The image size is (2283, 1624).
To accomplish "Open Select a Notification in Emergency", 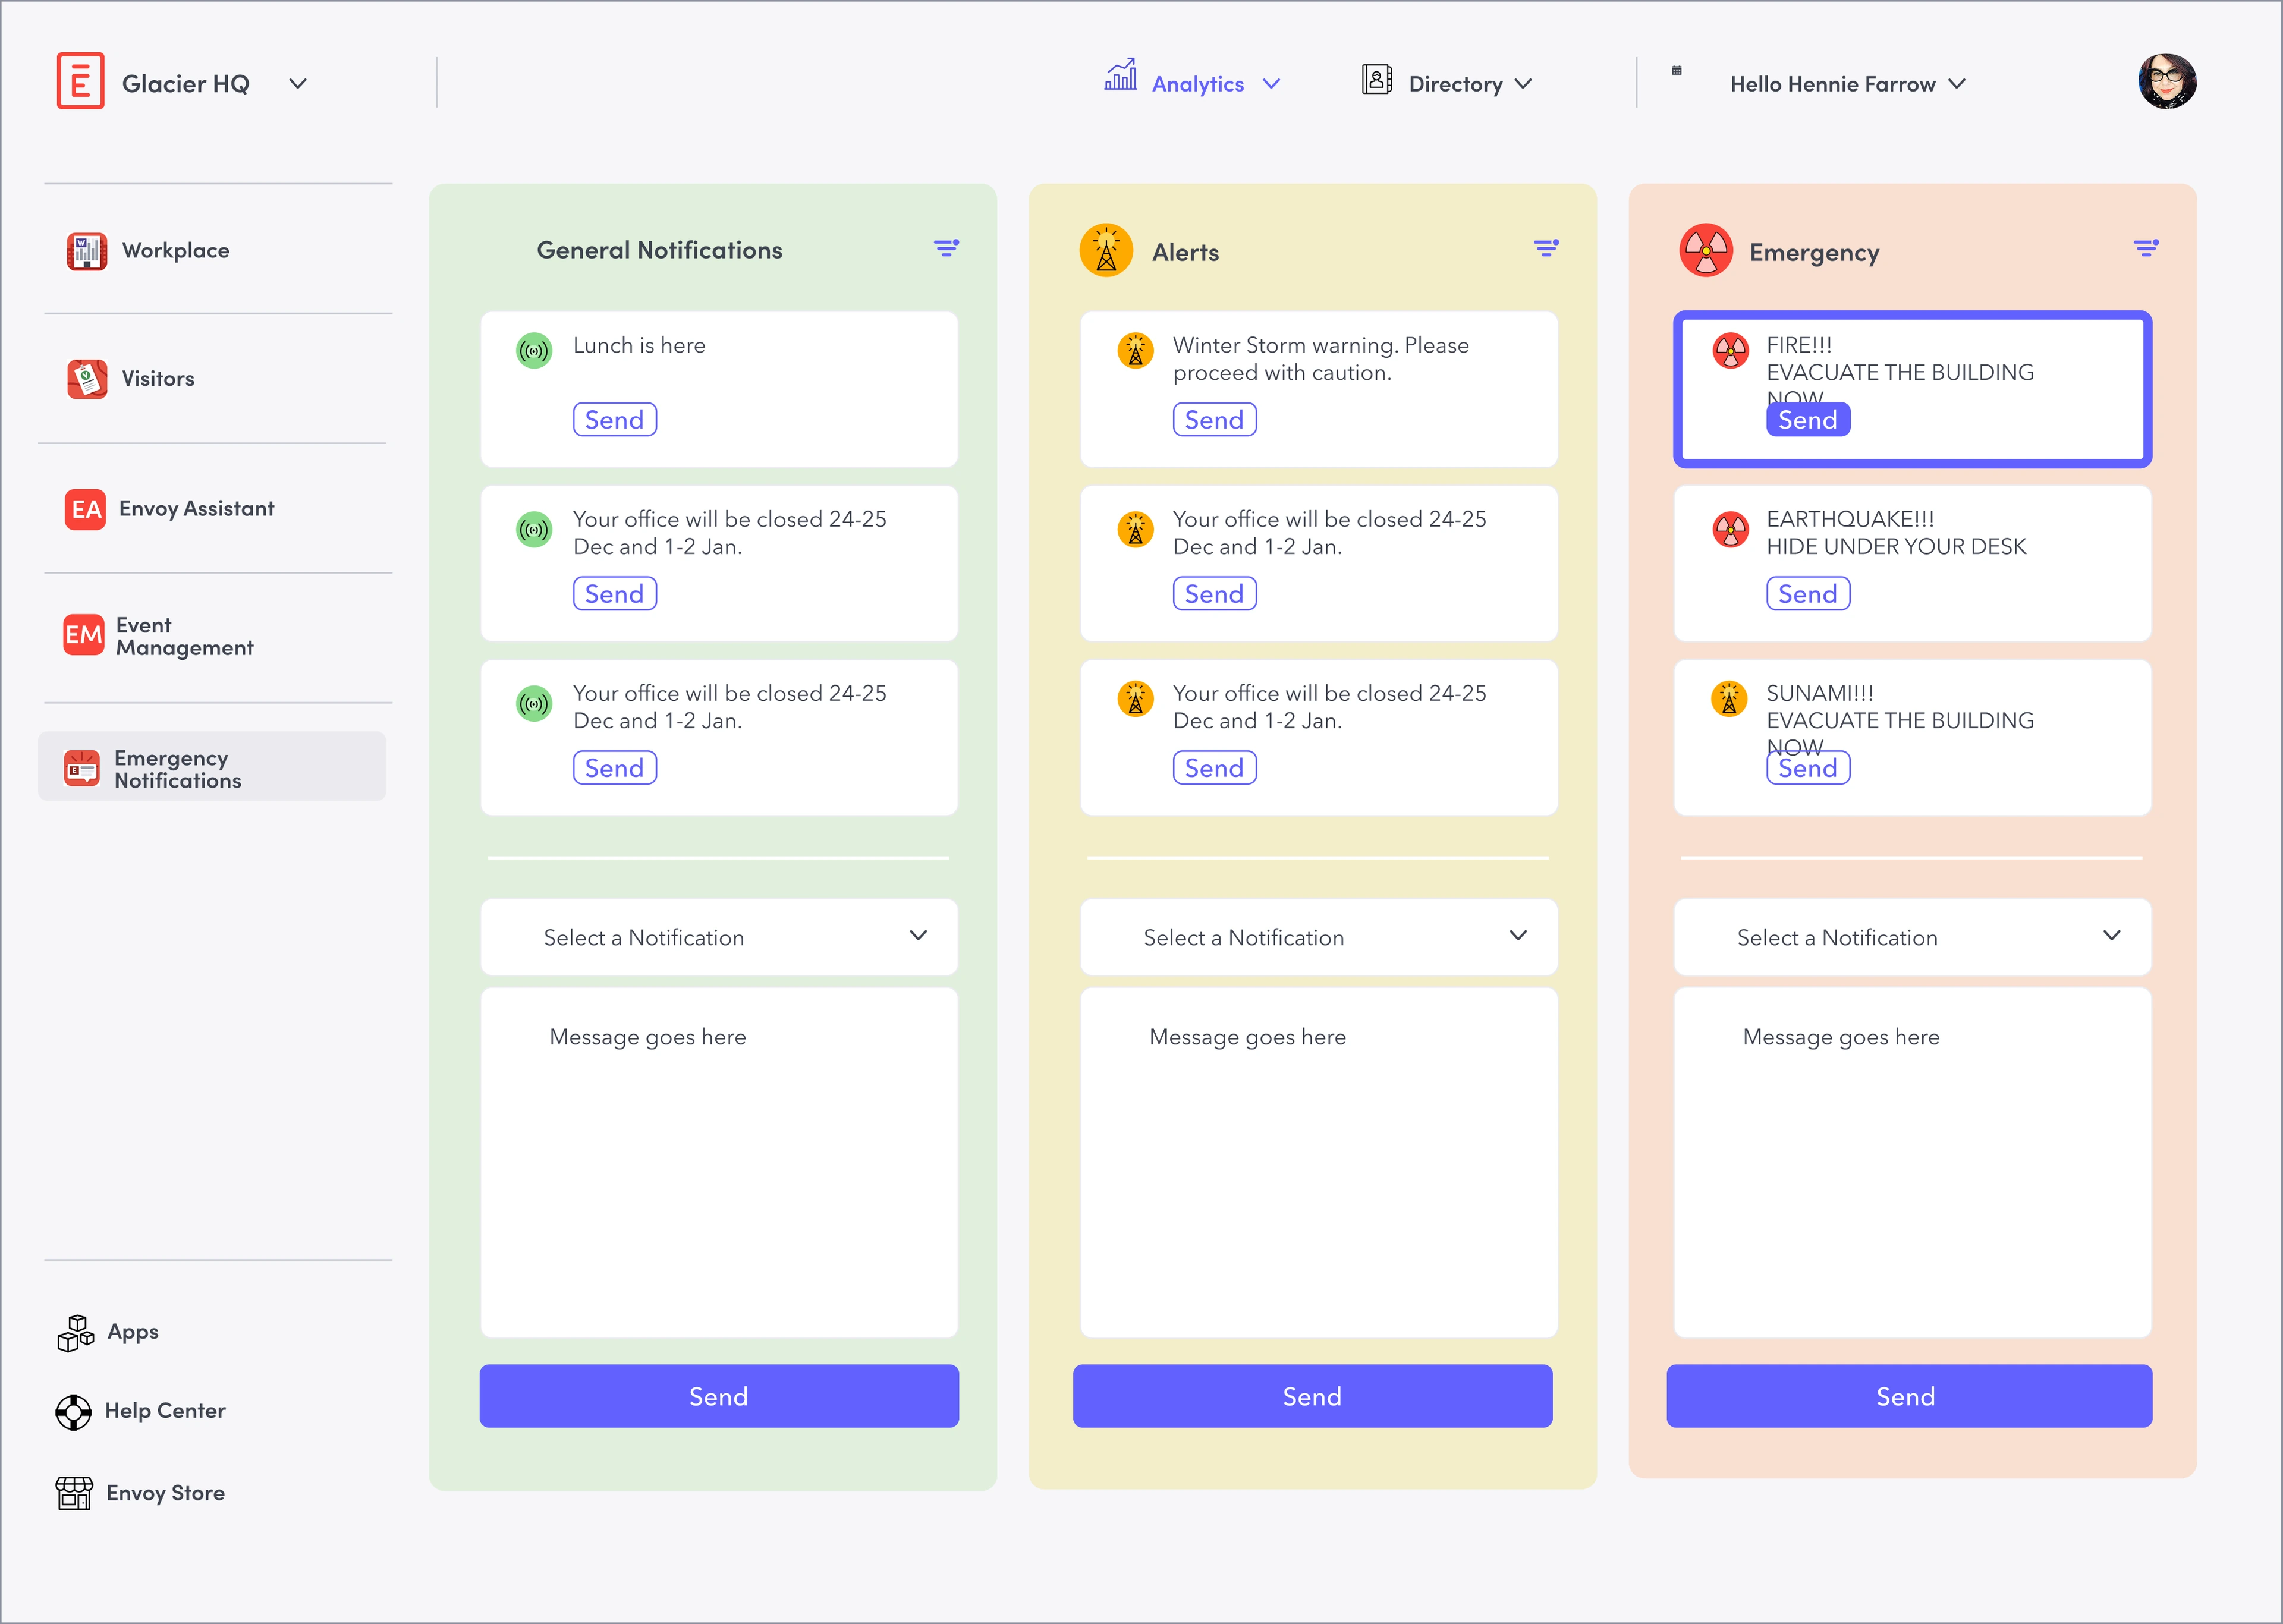I will click(1912, 937).
